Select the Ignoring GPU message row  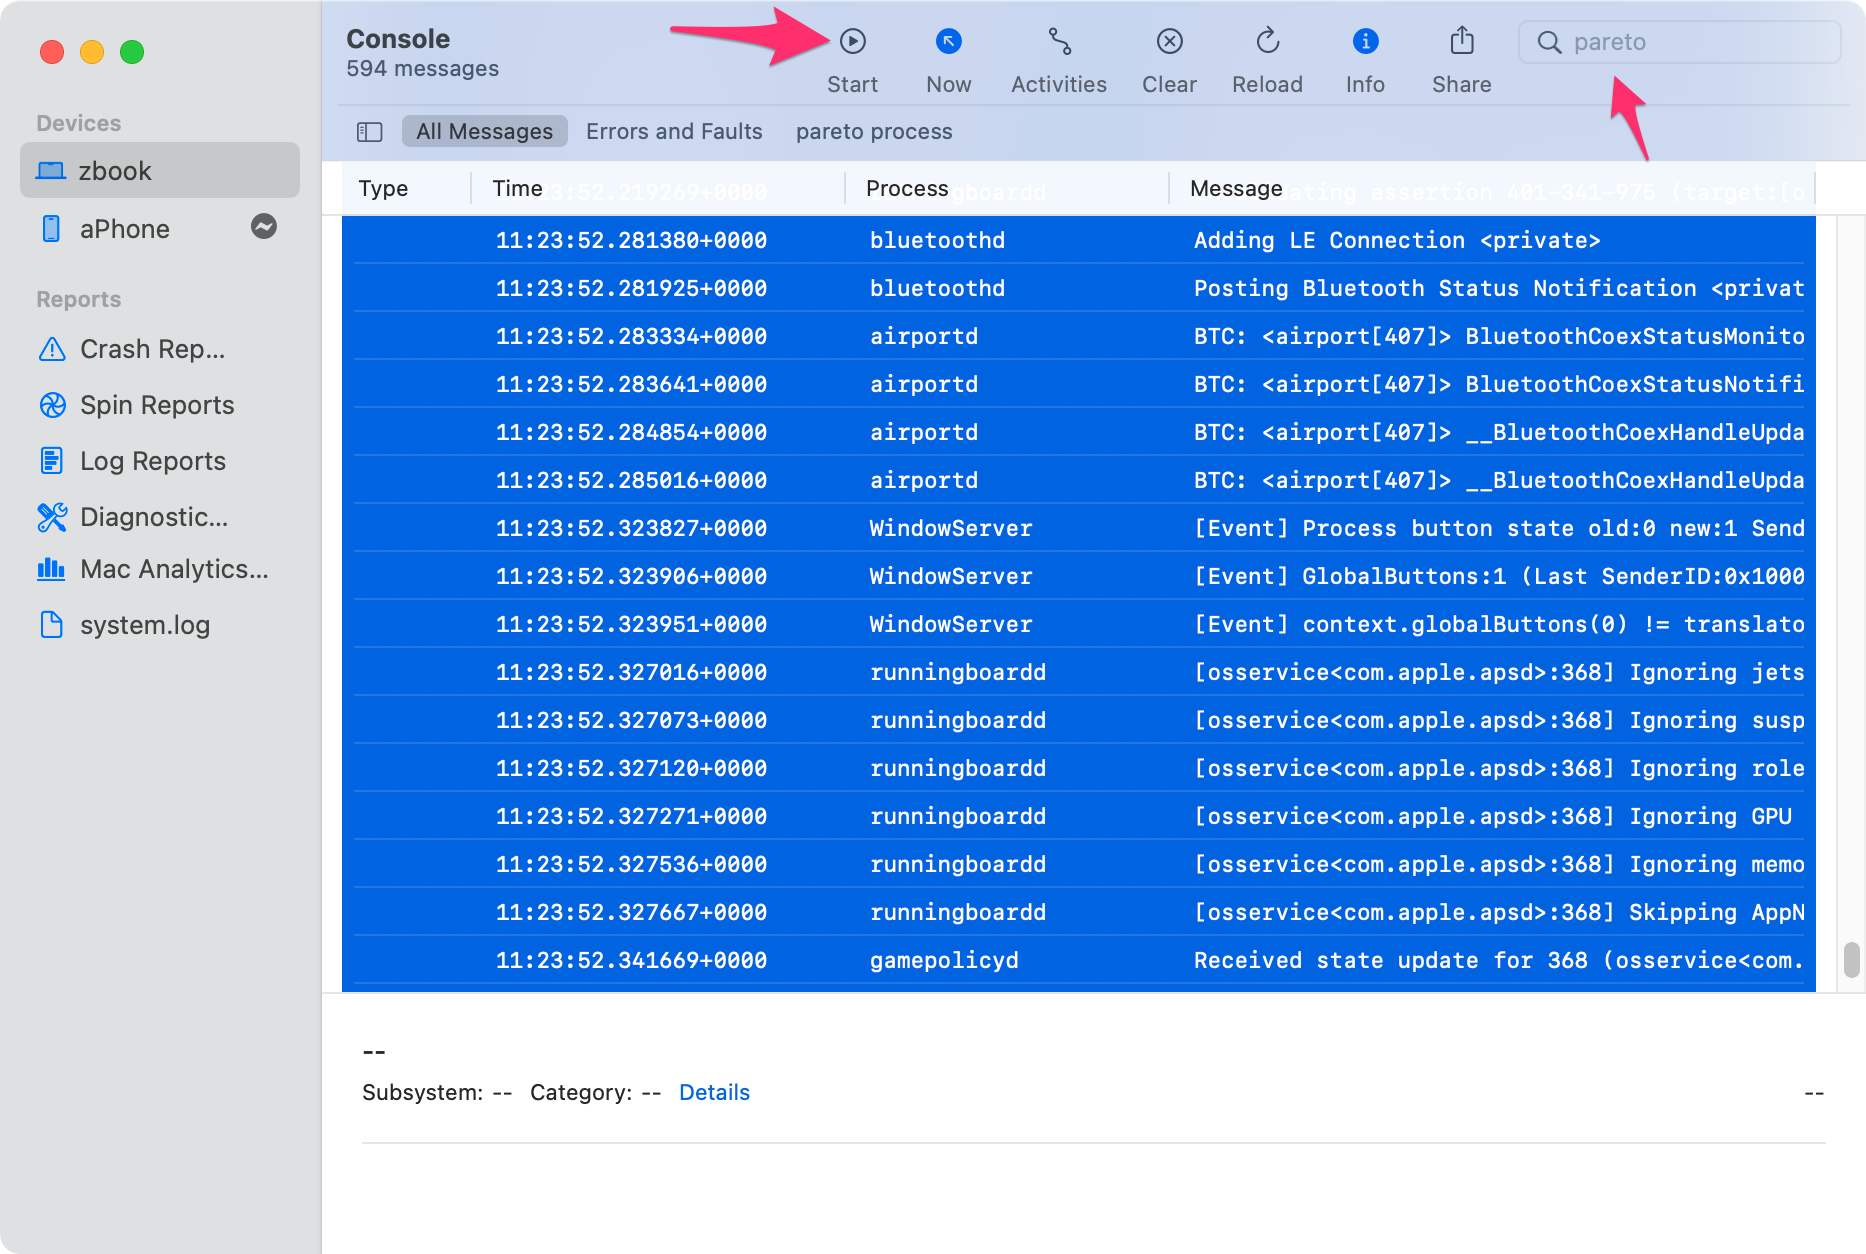[x=1079, y=816]
